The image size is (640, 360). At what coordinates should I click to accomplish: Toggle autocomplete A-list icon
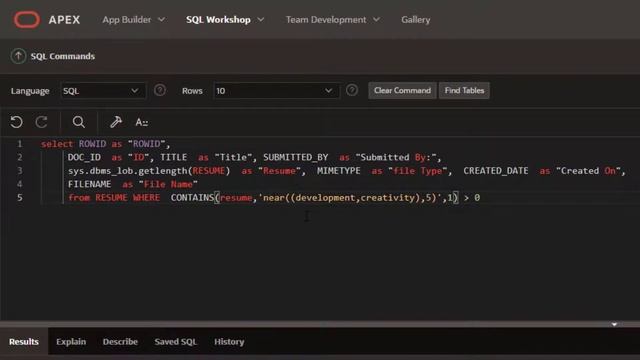pyautogui.click(x=142, y=122)
